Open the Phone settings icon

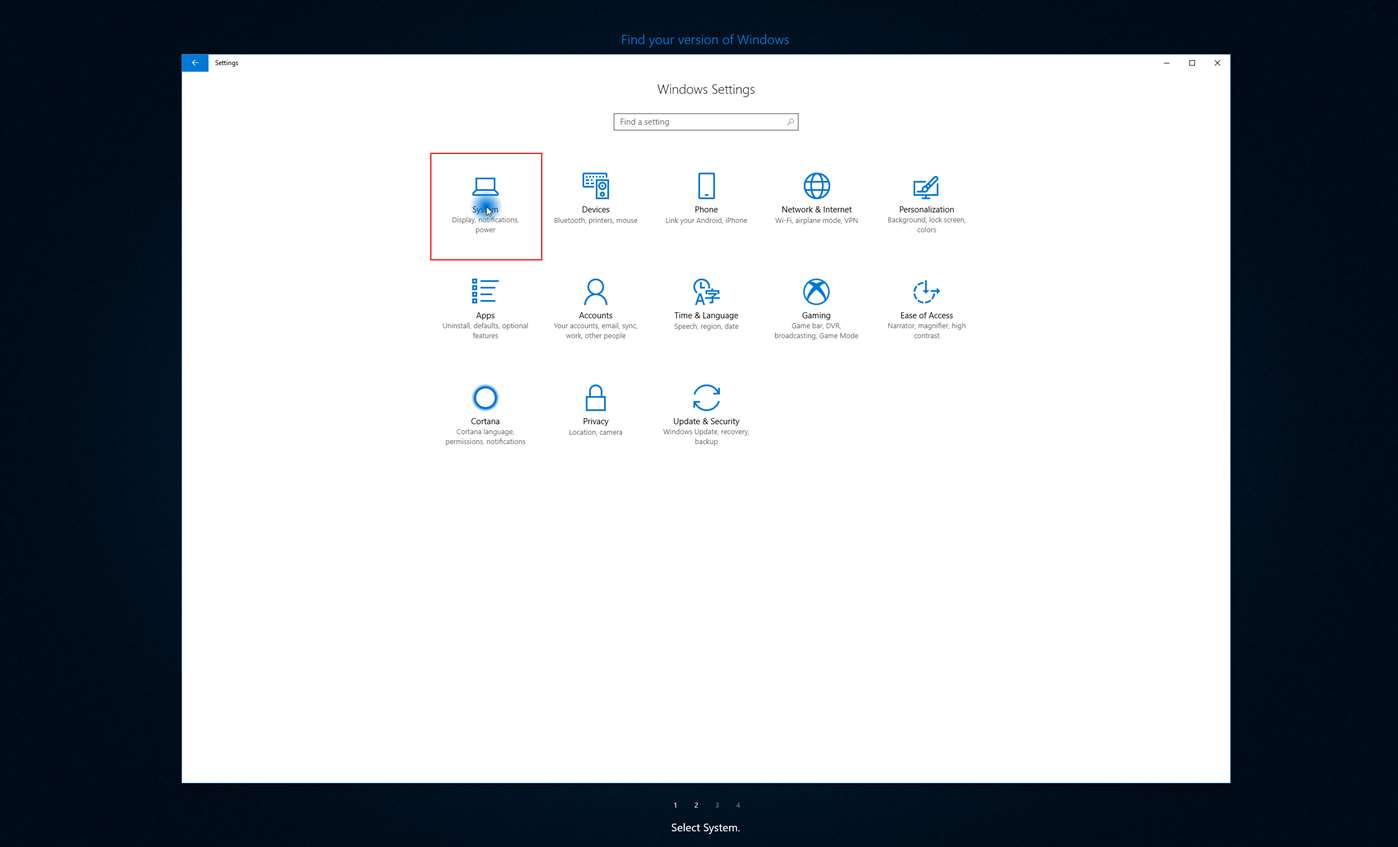[706, 186]
